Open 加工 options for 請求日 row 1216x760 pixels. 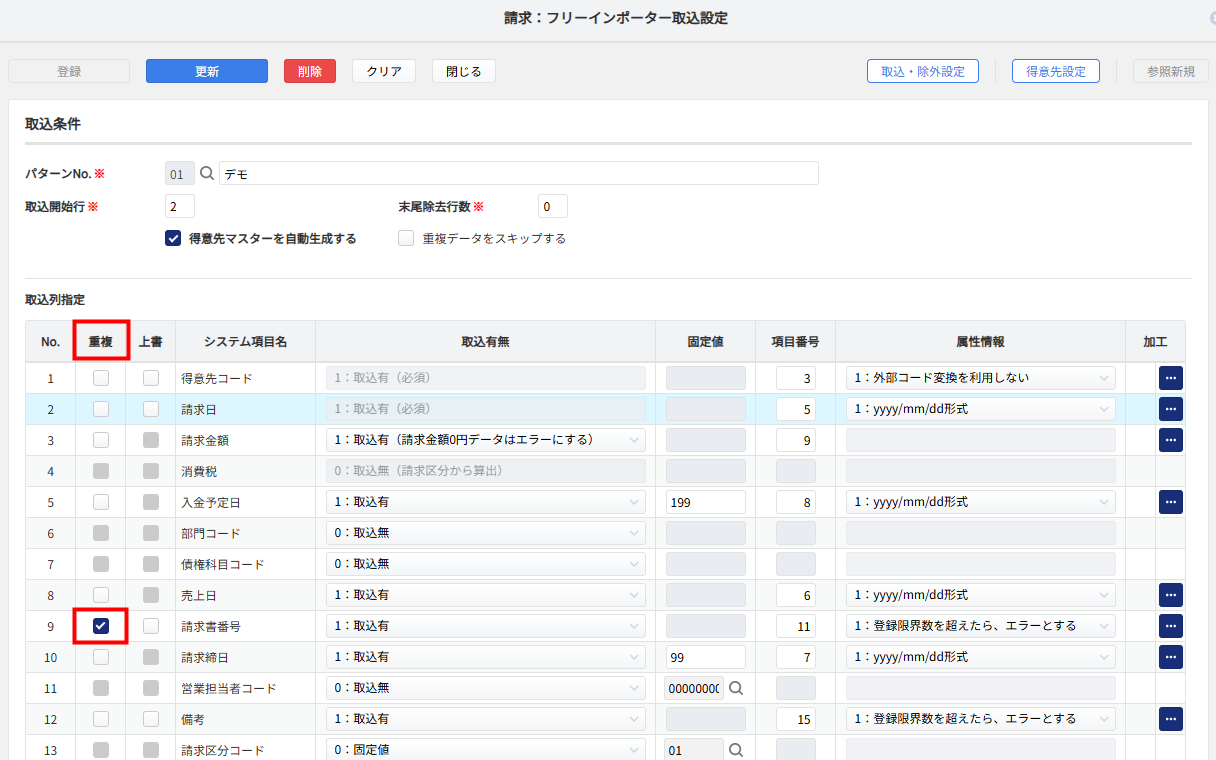pyautogui.click(x=1170, y=409)
